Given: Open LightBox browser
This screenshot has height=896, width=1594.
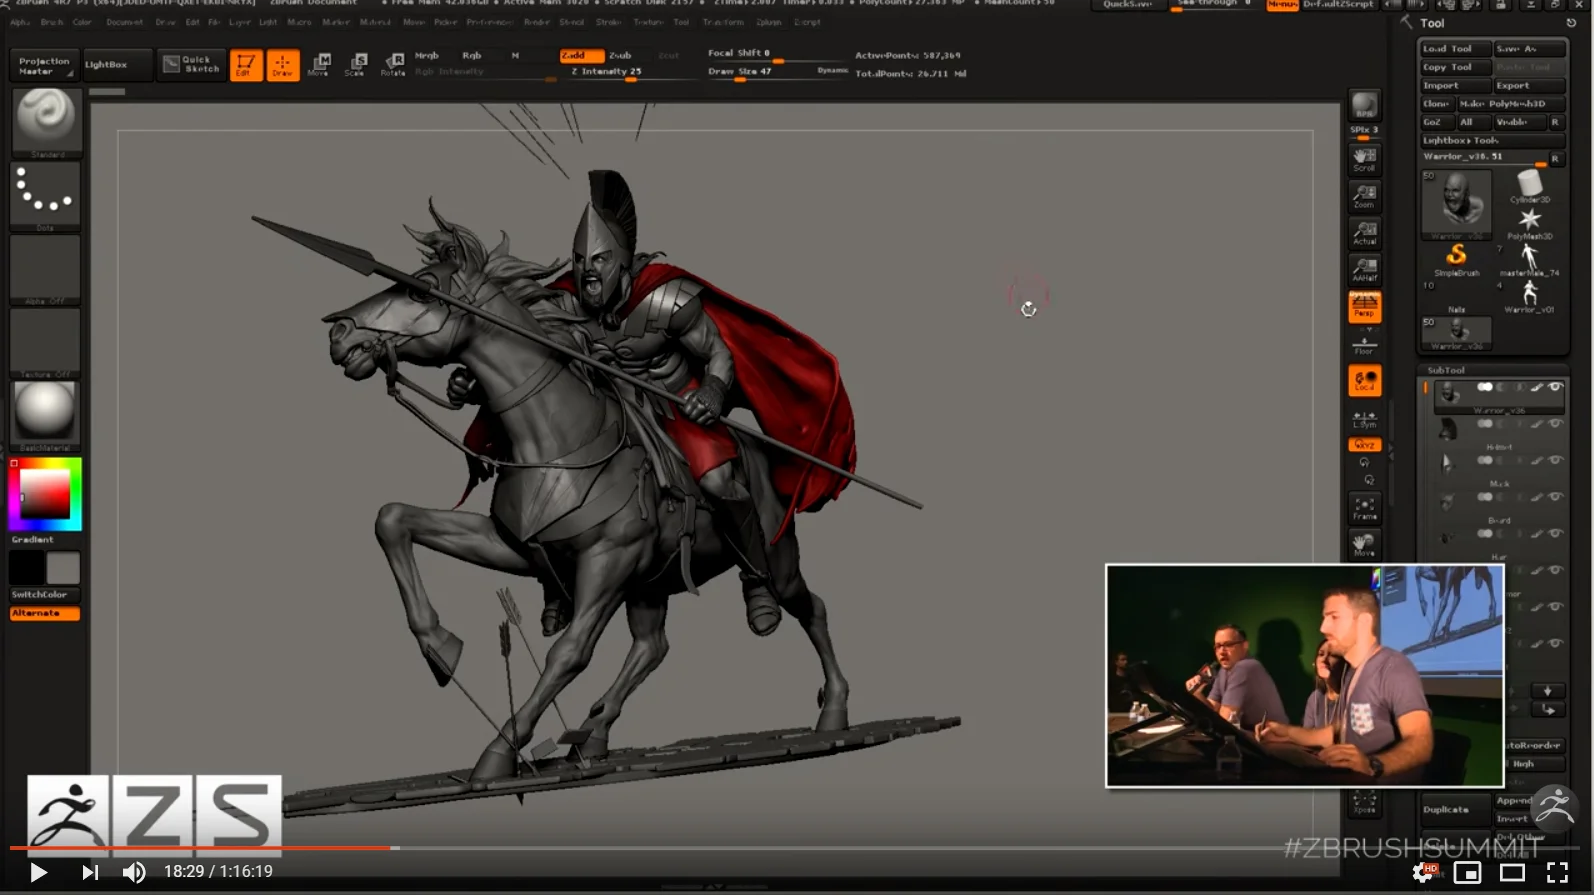Looking at the screenshot, I should (x=117, y=65).
